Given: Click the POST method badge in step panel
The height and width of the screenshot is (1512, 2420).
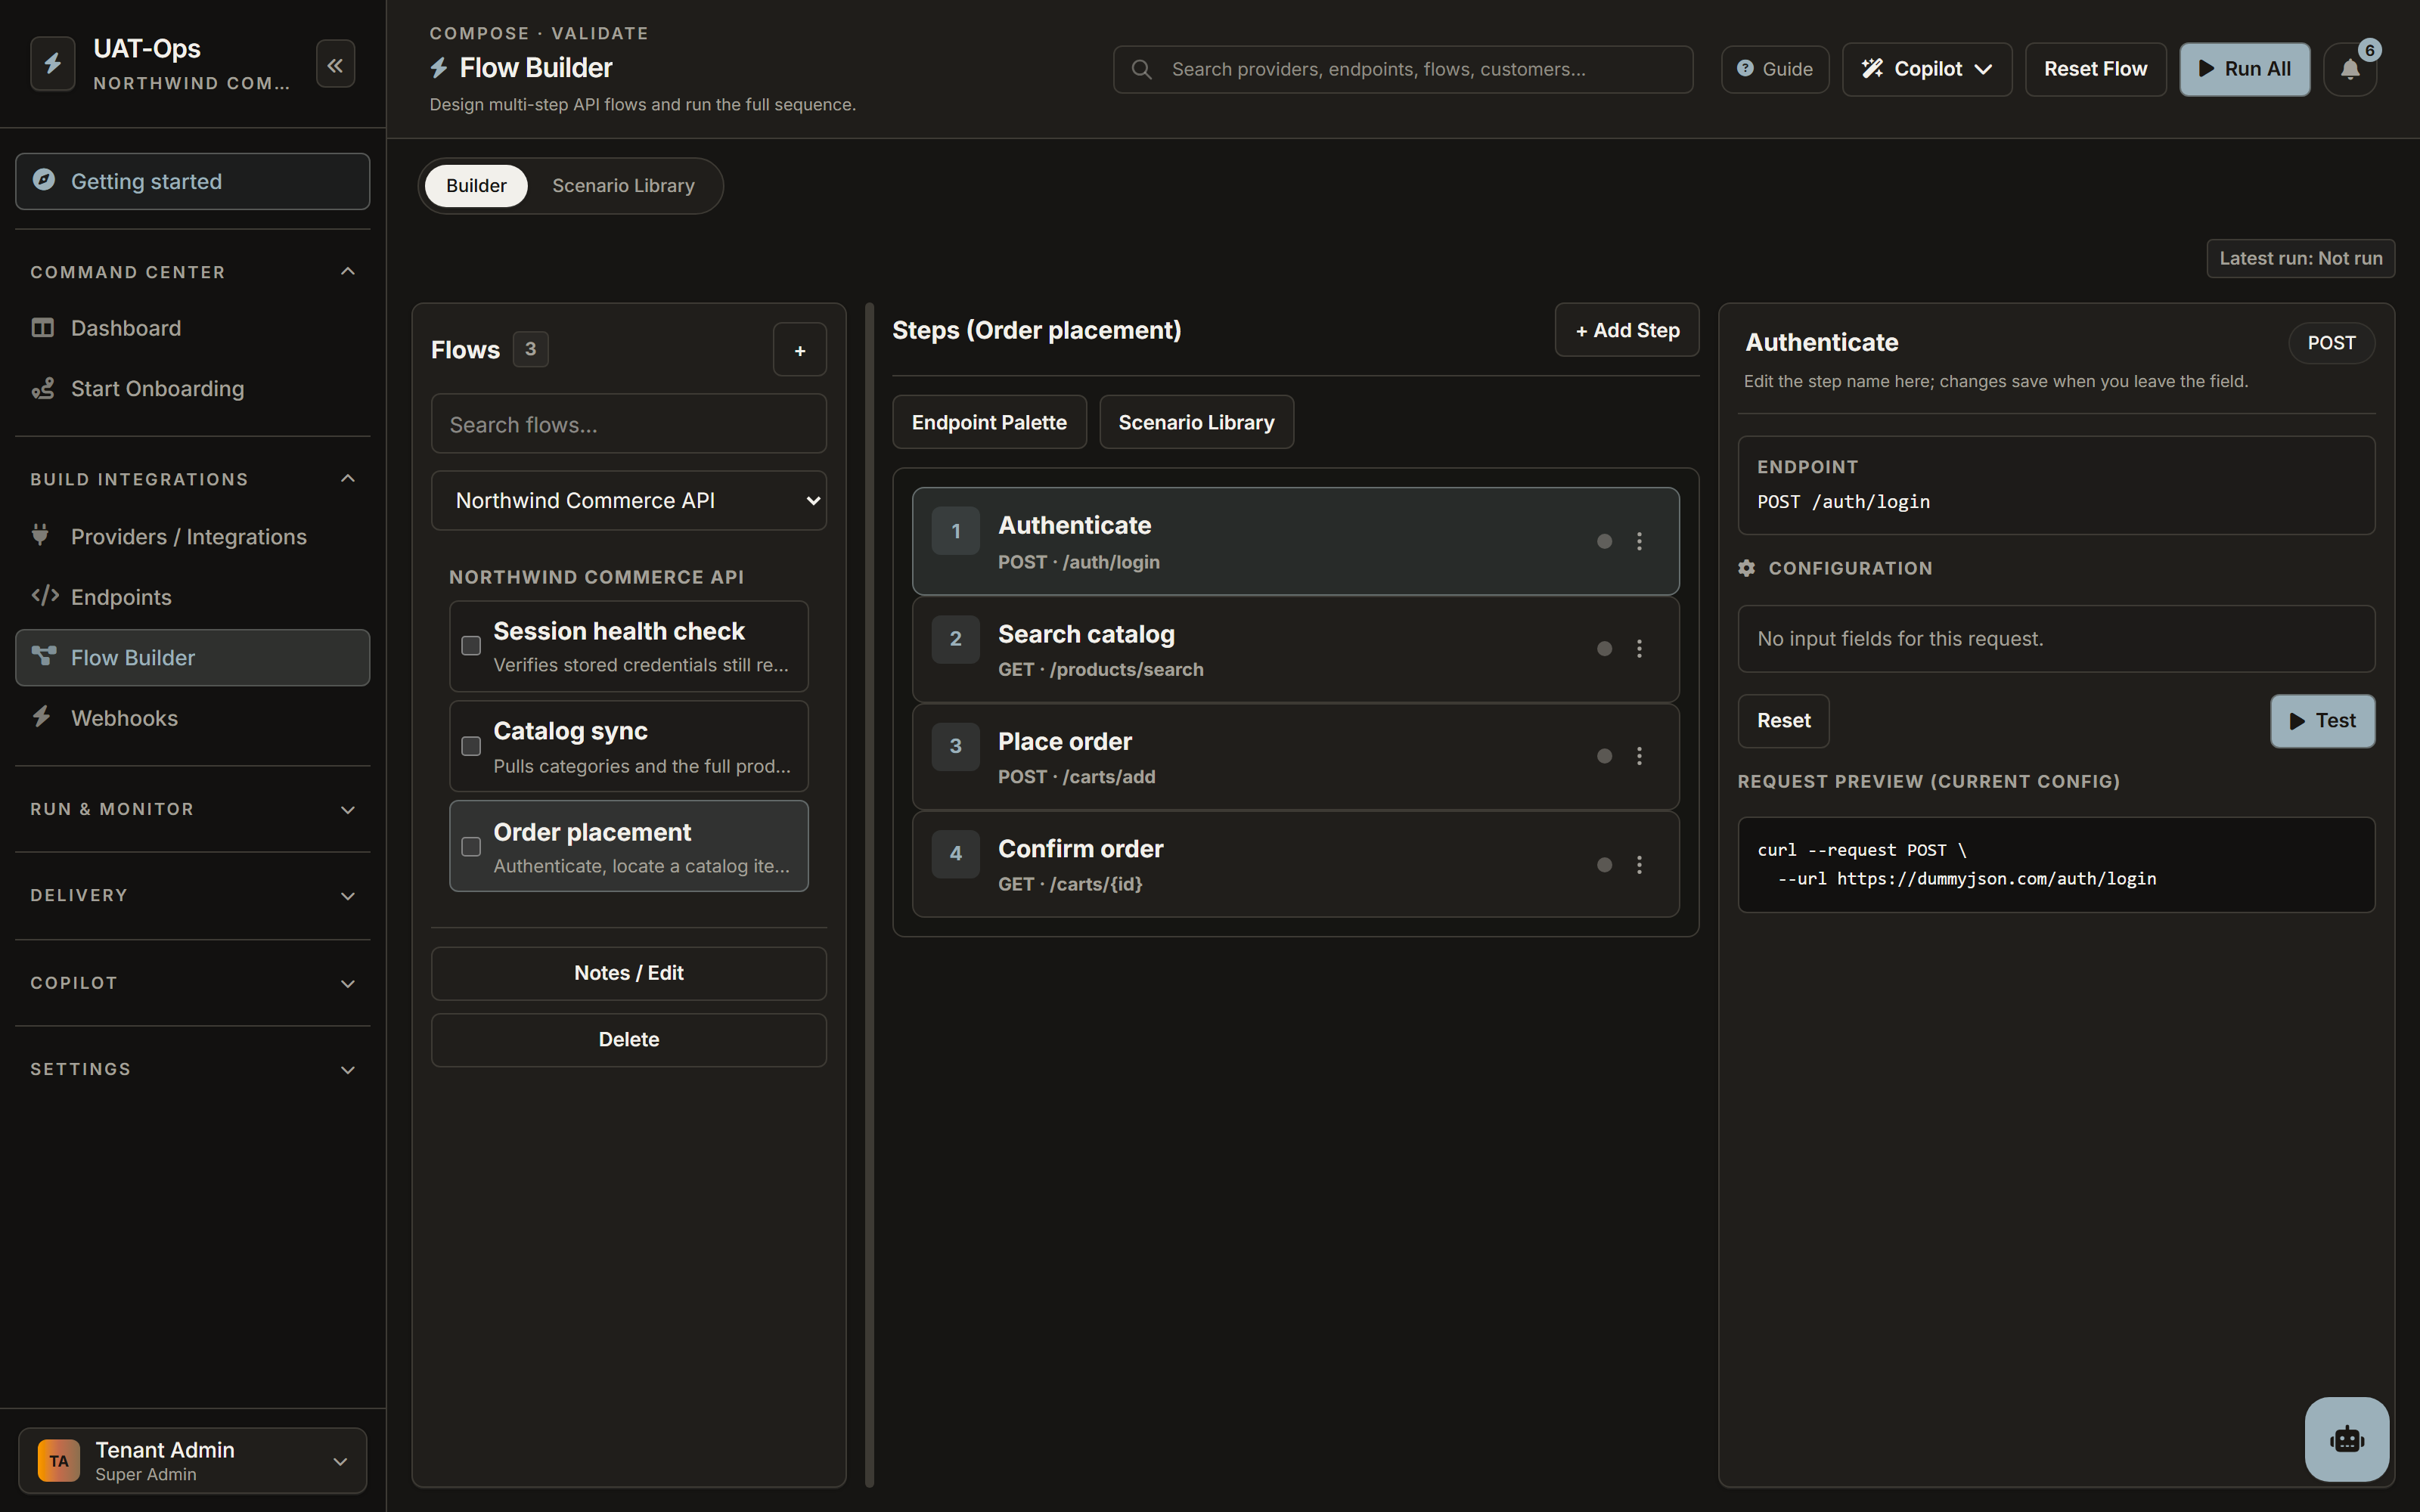Looking at the screenshot, I should 2331,343.
